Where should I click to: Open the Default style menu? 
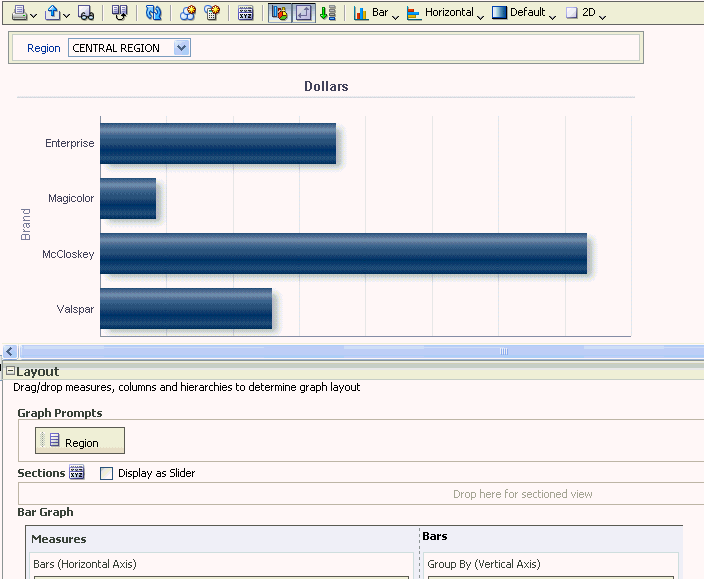[524, 13]
